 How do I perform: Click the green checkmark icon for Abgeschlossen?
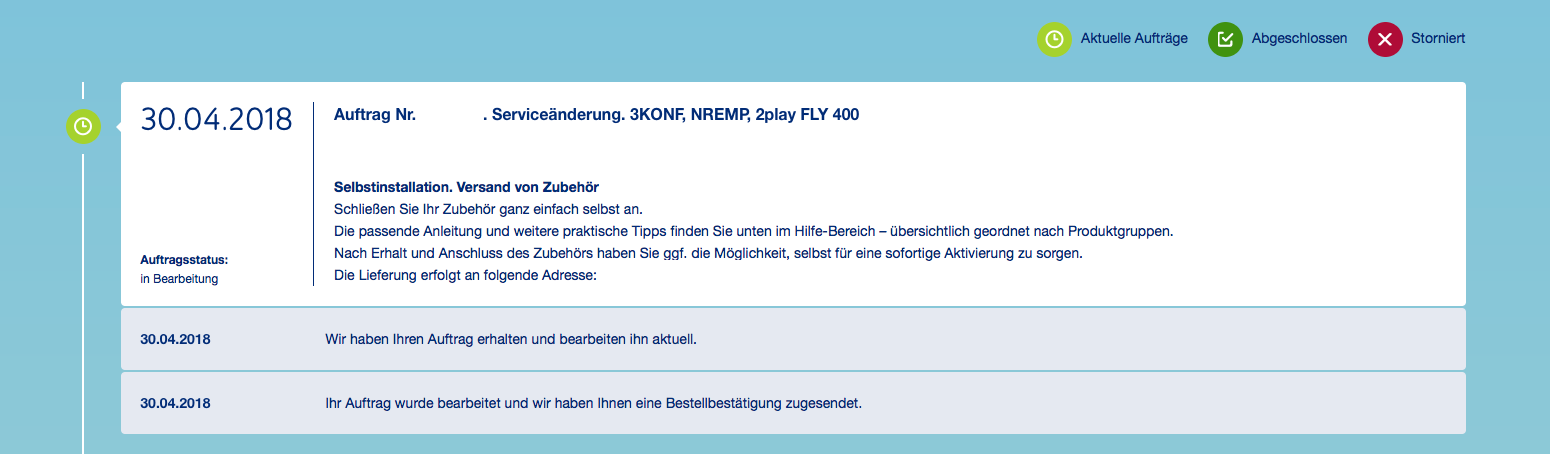click(x=1224, y=39)
